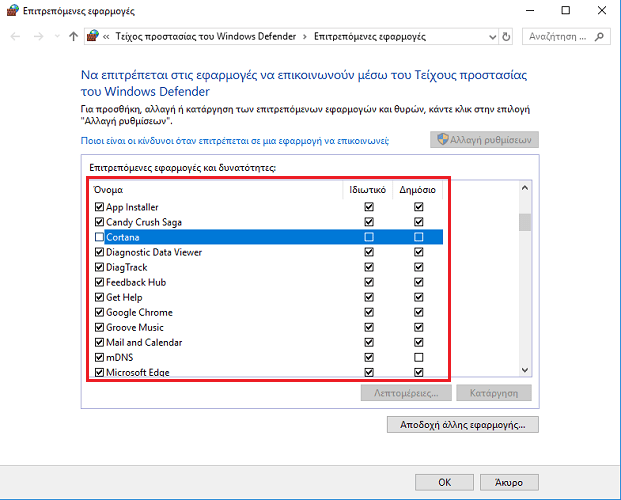Cancel with the Άκυρο button
The image size is (621, 500).
click(509, 482)
